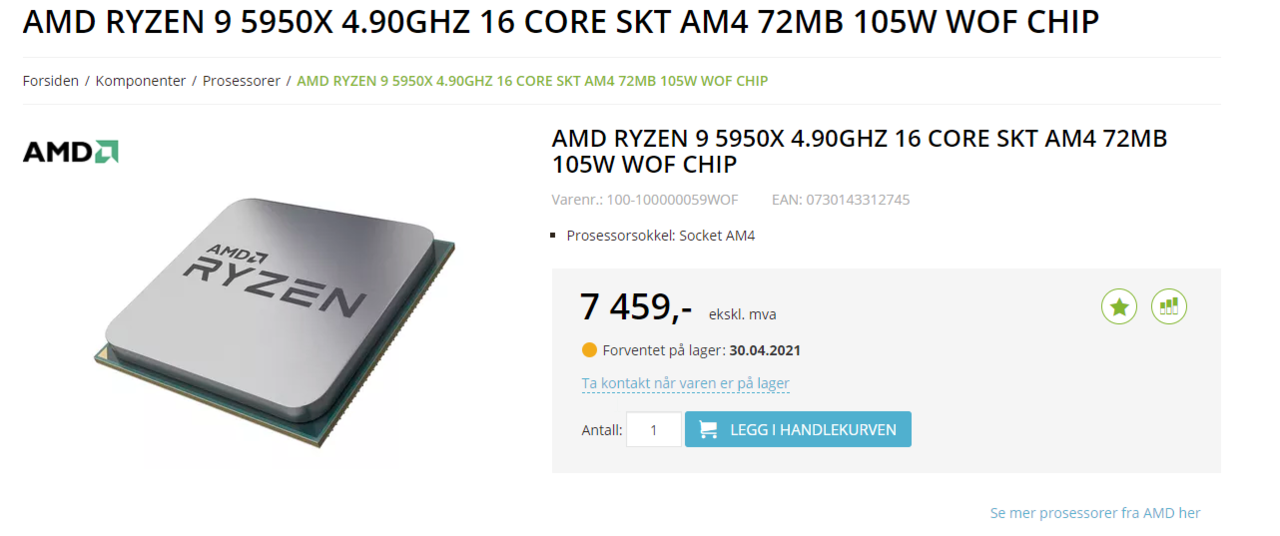Click the 7 459,- price text
The image size is (1280, 536).
[x=636, y=306]
